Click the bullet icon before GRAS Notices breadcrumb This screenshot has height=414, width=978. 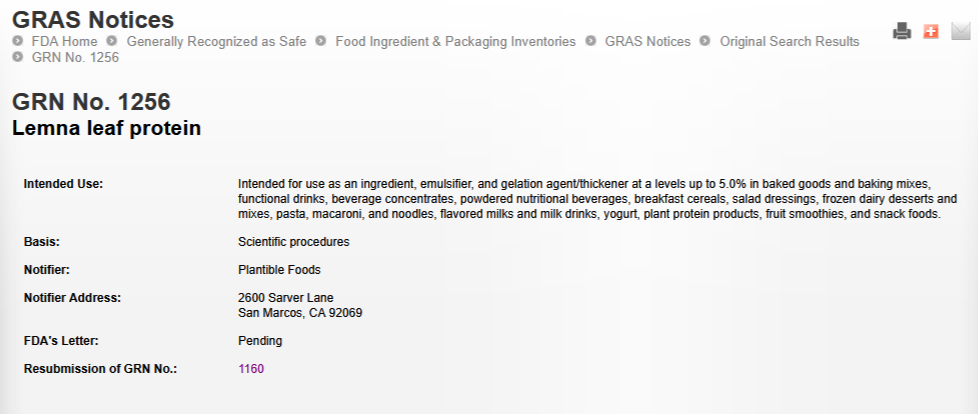(x=591, y=41)
